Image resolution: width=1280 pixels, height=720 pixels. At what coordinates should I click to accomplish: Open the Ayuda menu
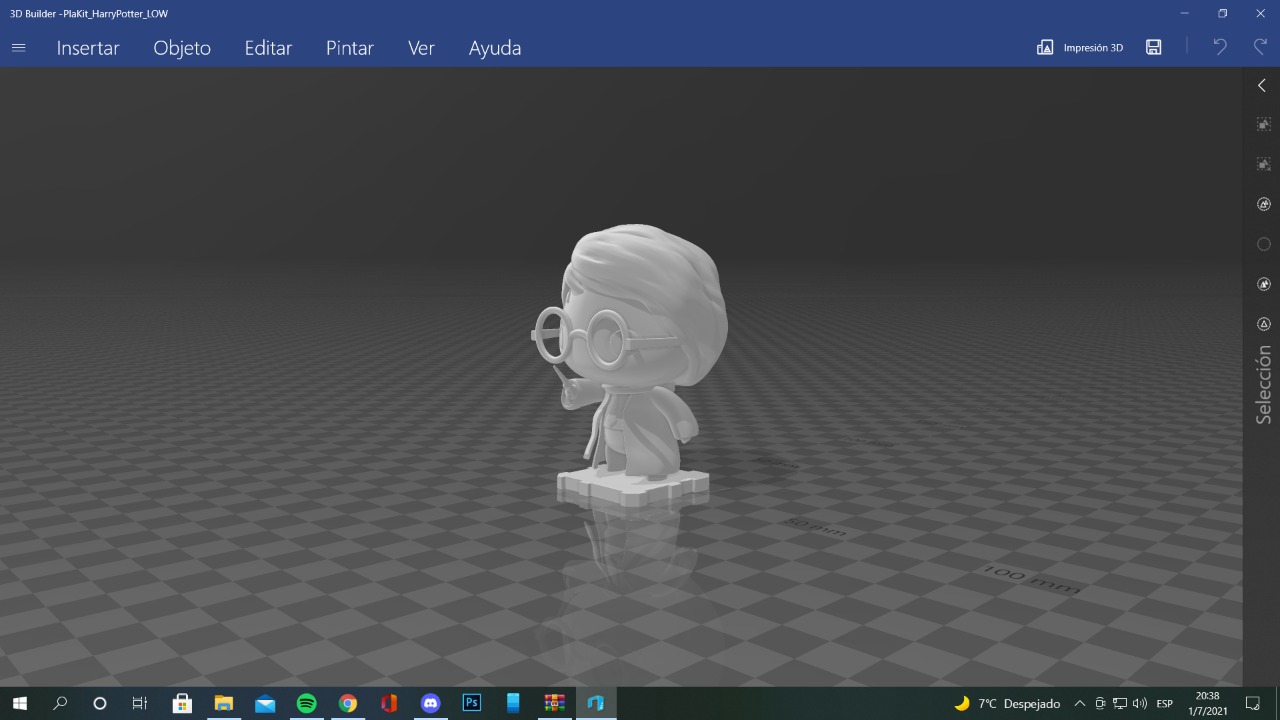pos(495,48)
